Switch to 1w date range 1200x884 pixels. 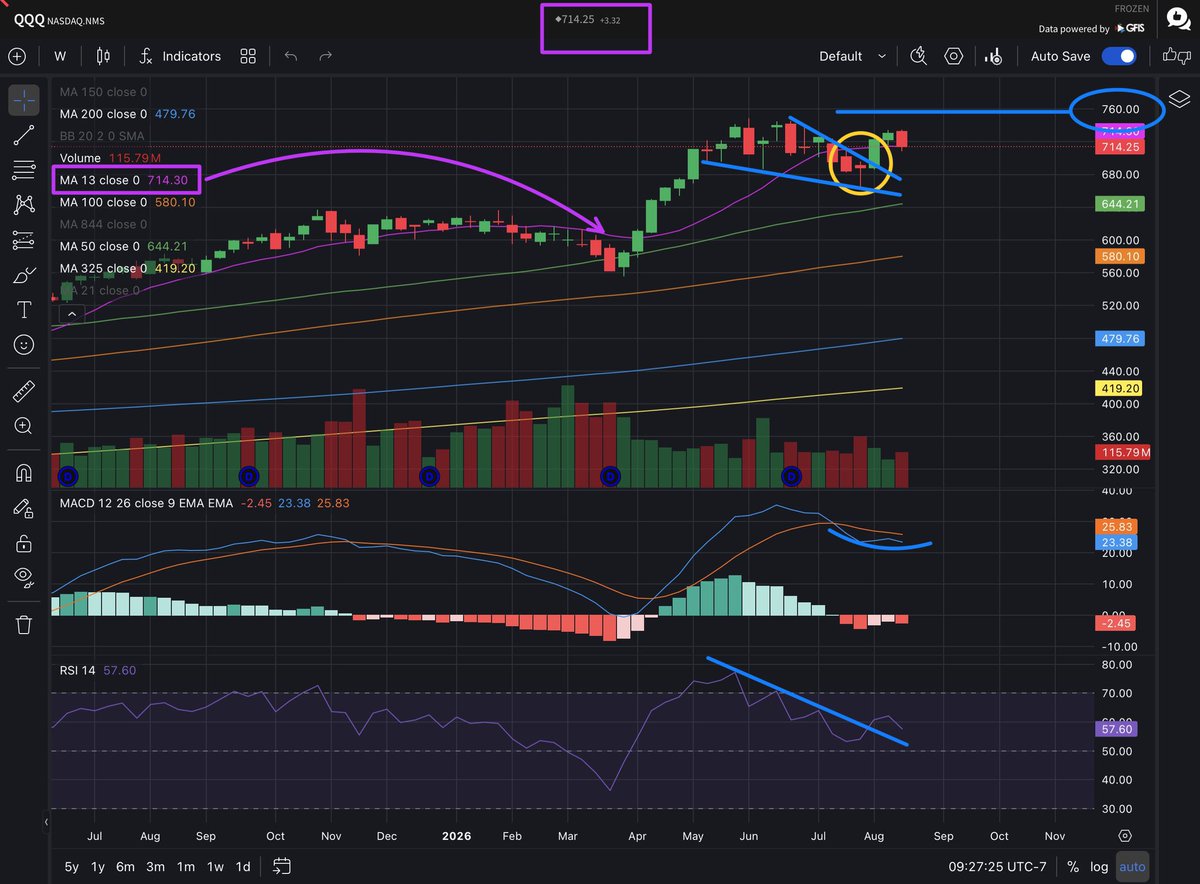215,866
